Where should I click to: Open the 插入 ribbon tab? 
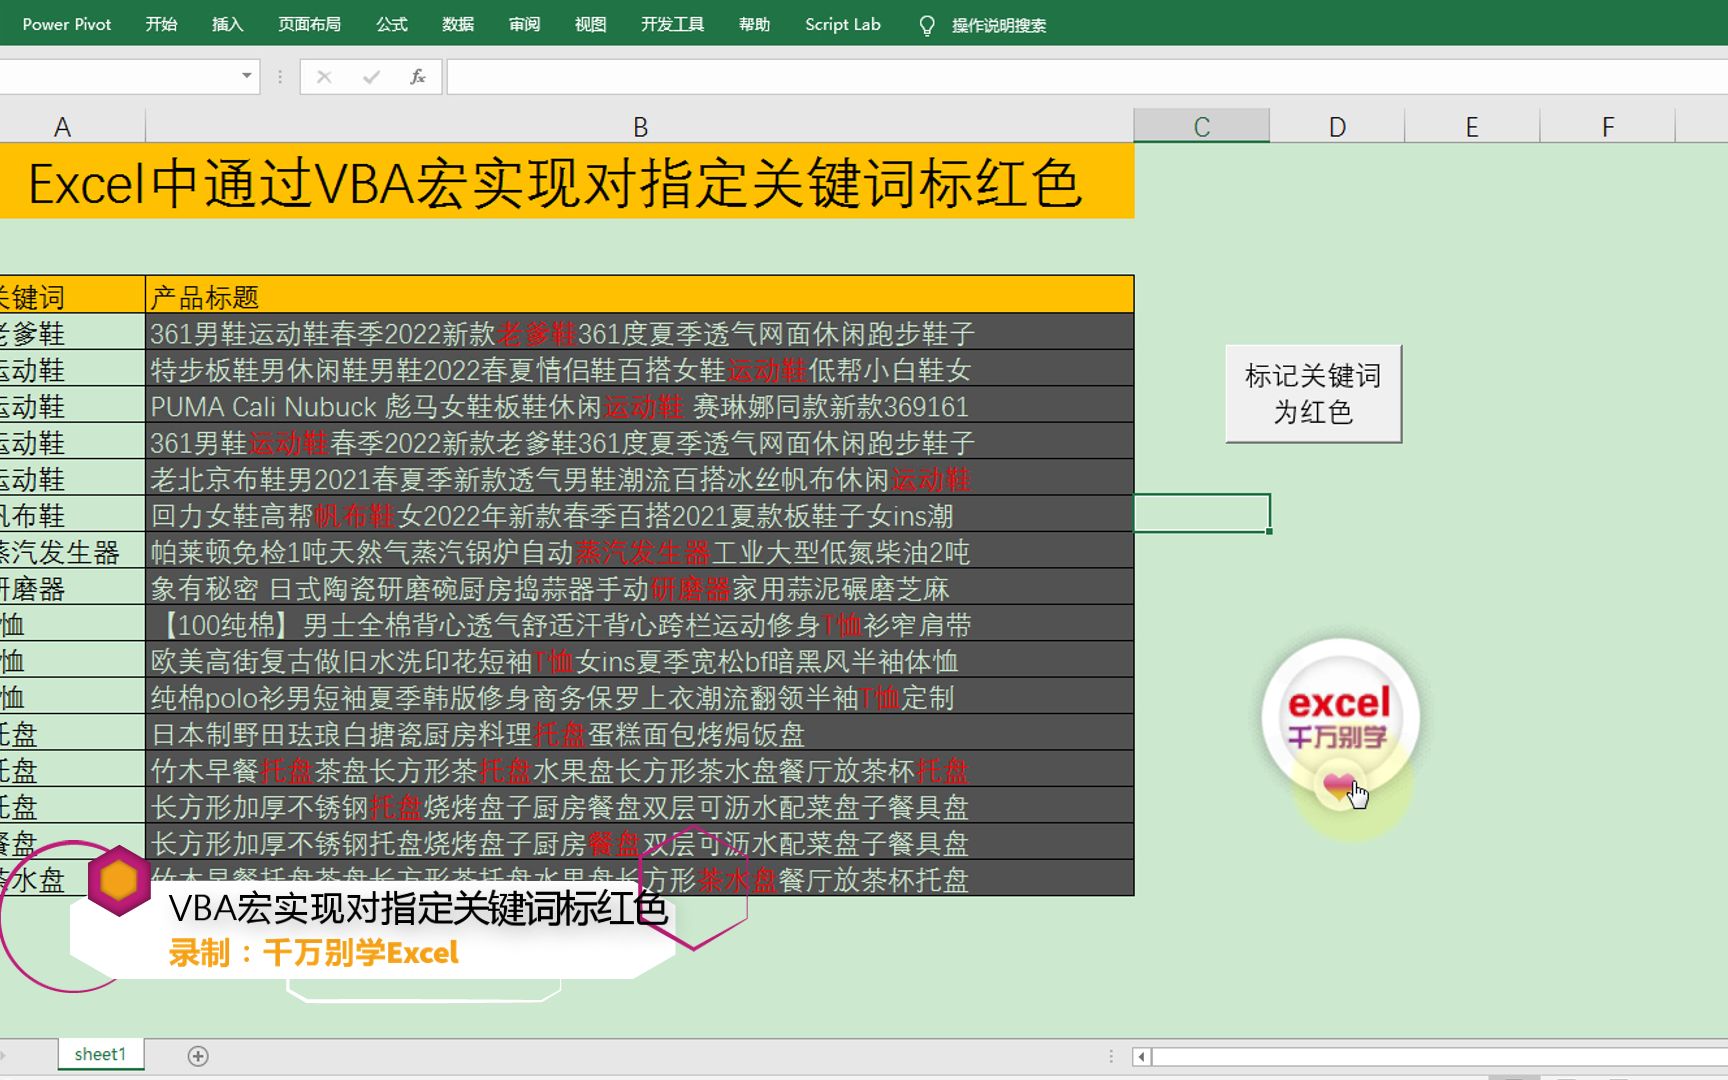click(227, 24)
